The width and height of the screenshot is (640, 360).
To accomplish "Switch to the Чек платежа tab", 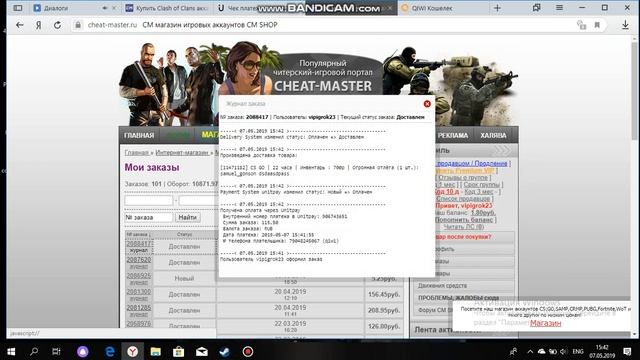I will coord(242,8).
